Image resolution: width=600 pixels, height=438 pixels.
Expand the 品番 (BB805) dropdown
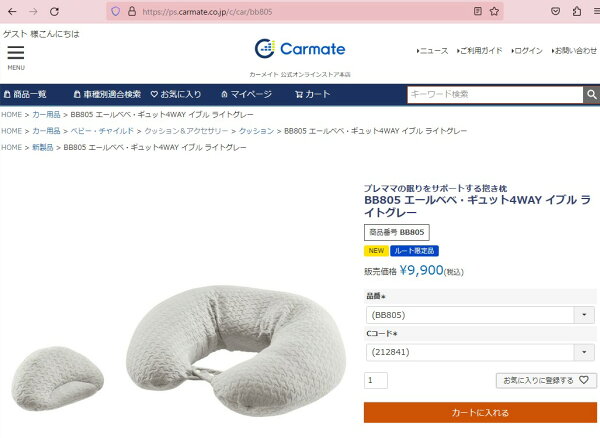click(x=480, y=315)
